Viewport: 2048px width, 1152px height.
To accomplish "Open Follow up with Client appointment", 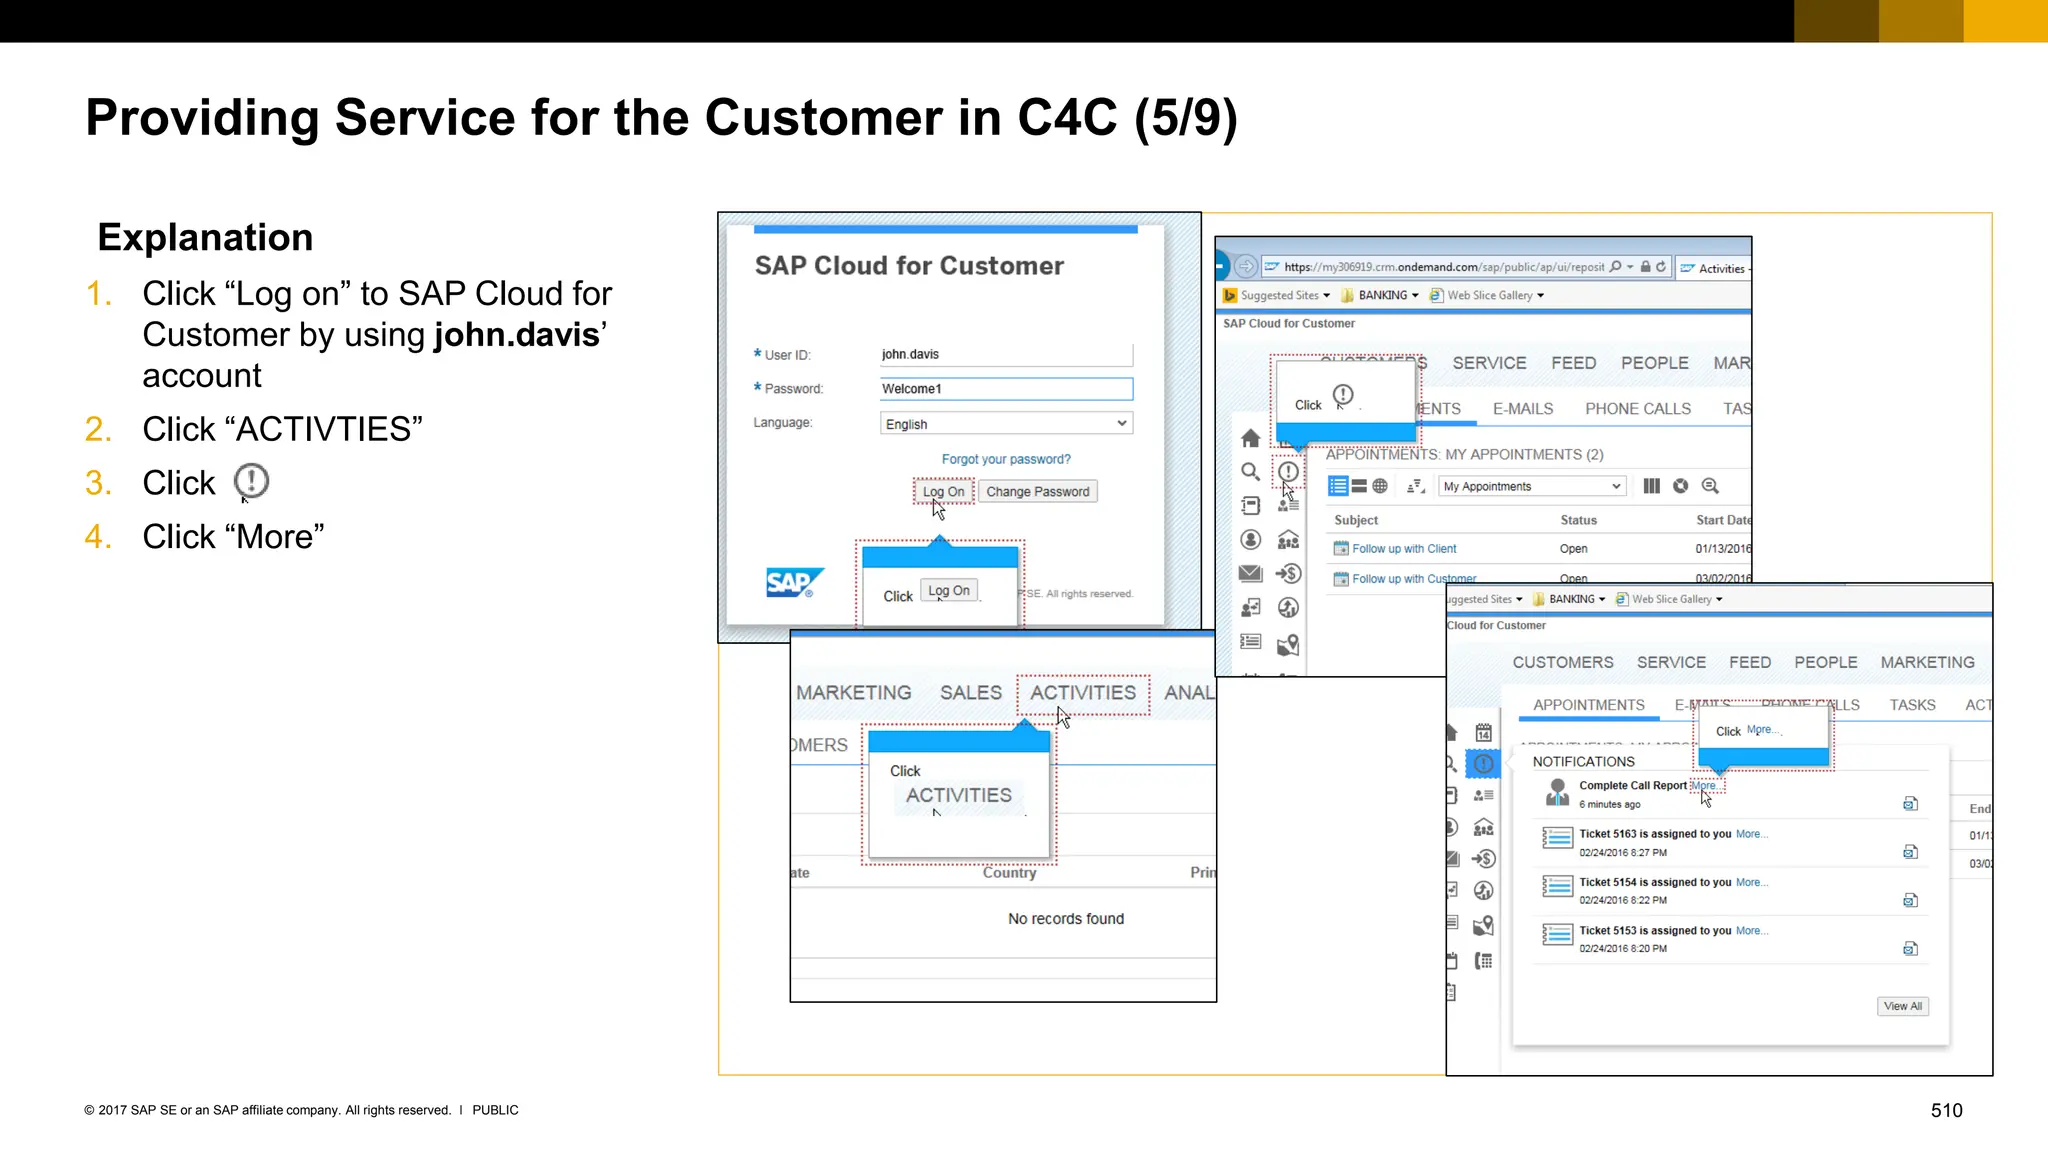I will [x=1404, y=549].
